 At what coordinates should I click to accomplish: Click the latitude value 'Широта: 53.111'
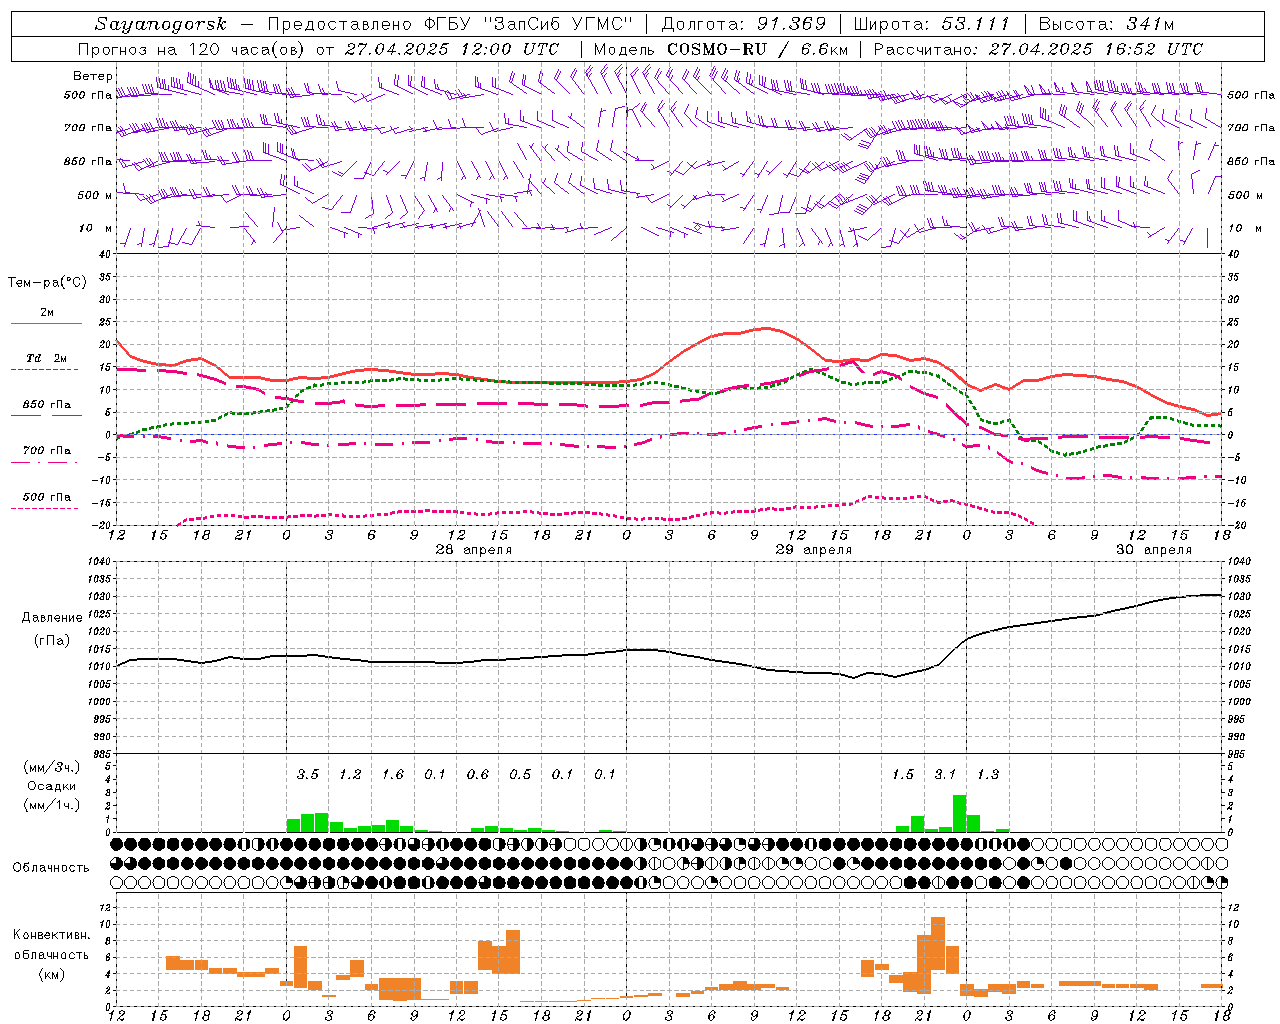pyautogui.click(x=932, y=24)
